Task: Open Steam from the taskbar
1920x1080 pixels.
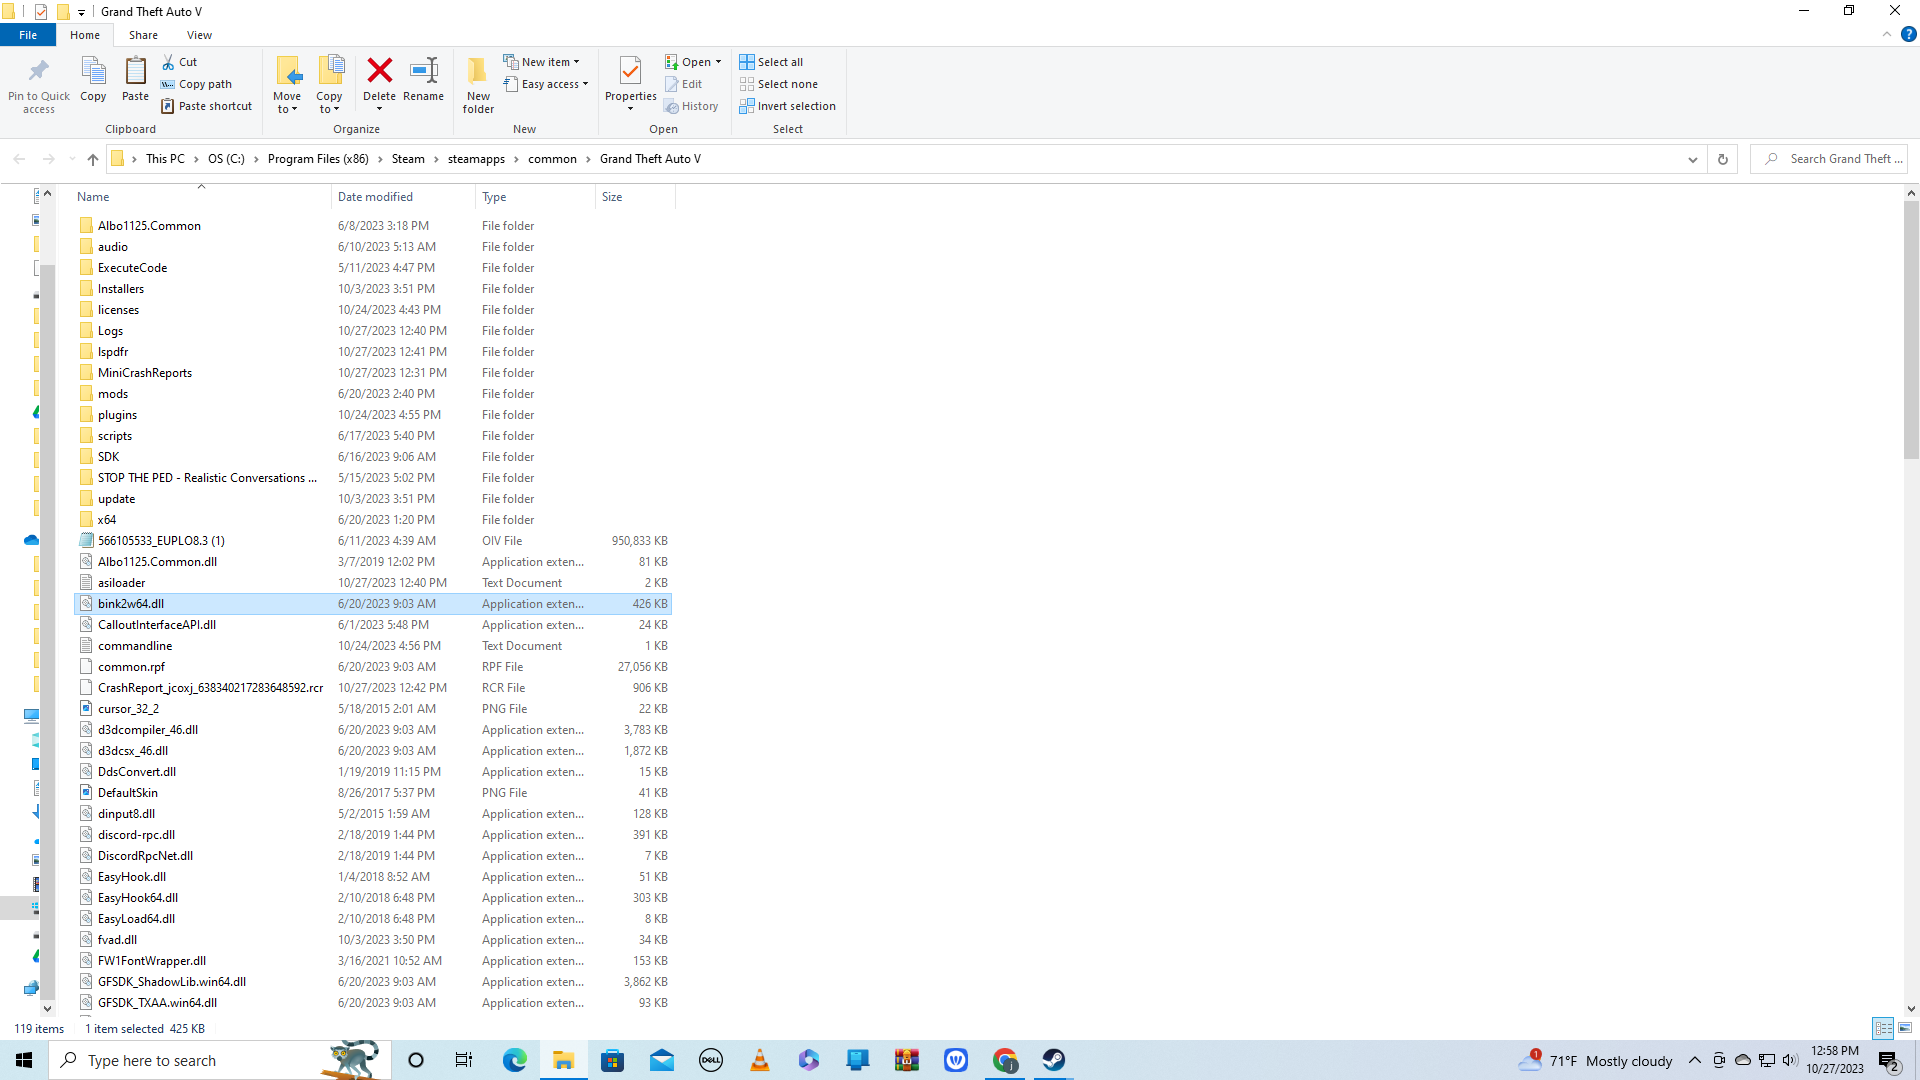Action: 1053,1060
